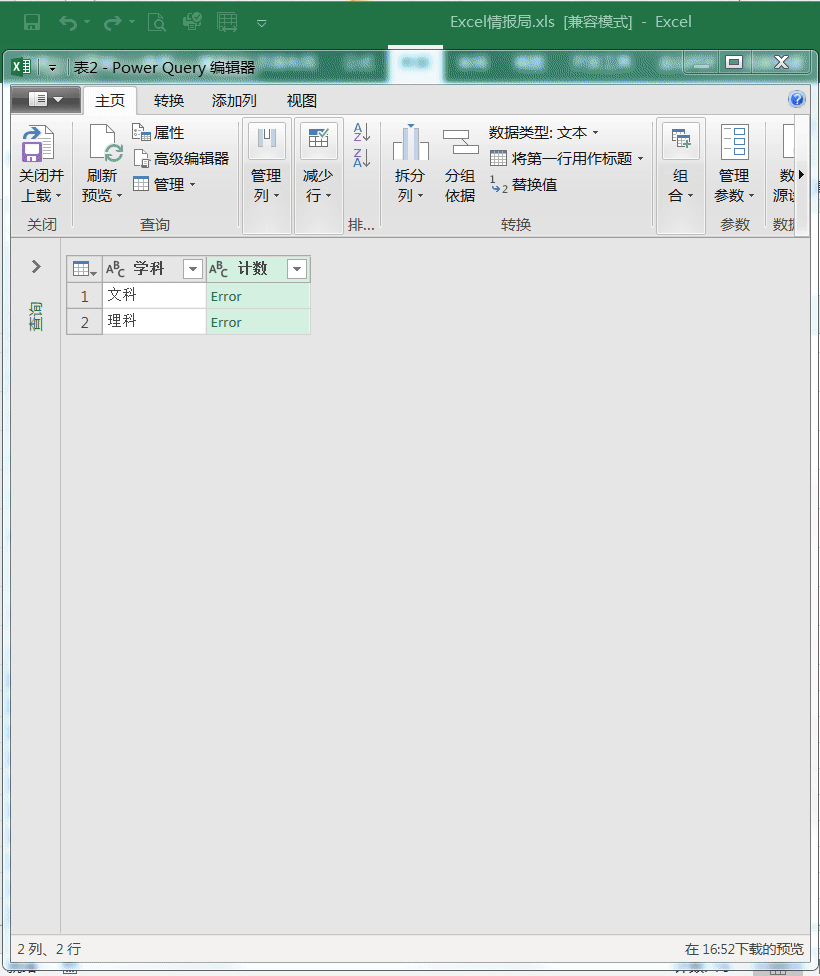Click the ABC type icon of 学科 column
The height and width of the screenshot is (976, 820).
click(x=115, y=269)
